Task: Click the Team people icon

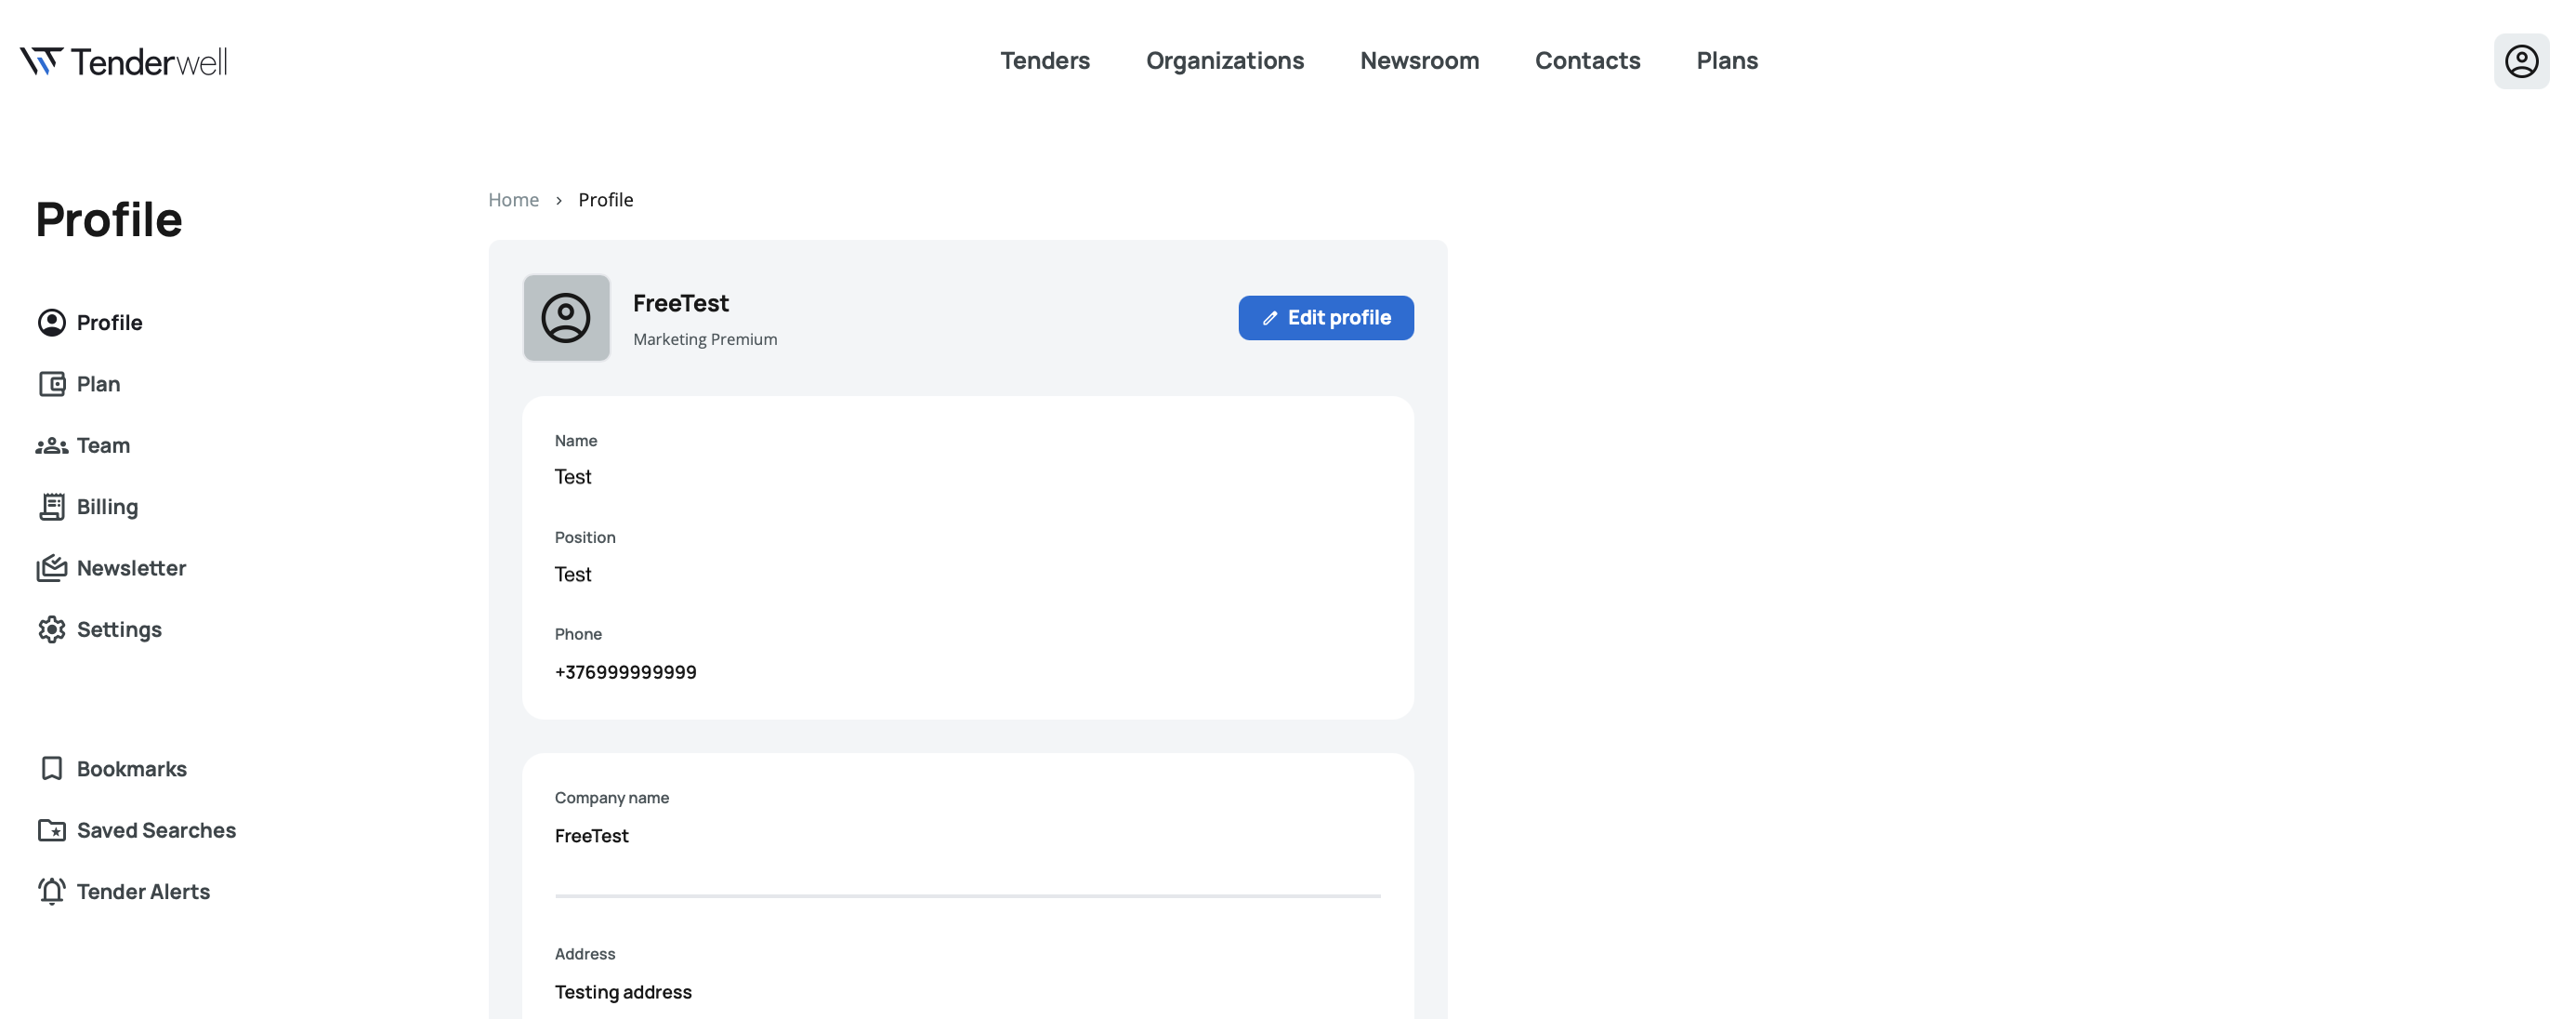Action: click(x=51, y=446)
